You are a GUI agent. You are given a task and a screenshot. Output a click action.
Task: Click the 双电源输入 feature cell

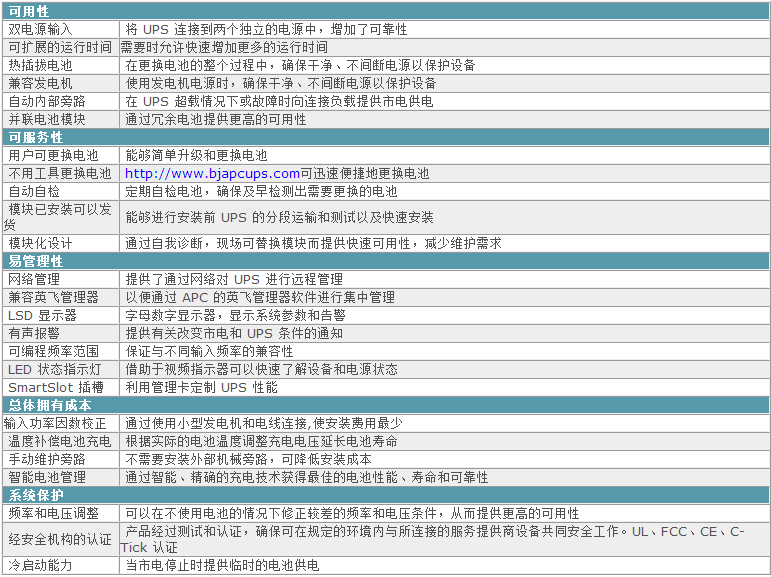pos(40,29)
